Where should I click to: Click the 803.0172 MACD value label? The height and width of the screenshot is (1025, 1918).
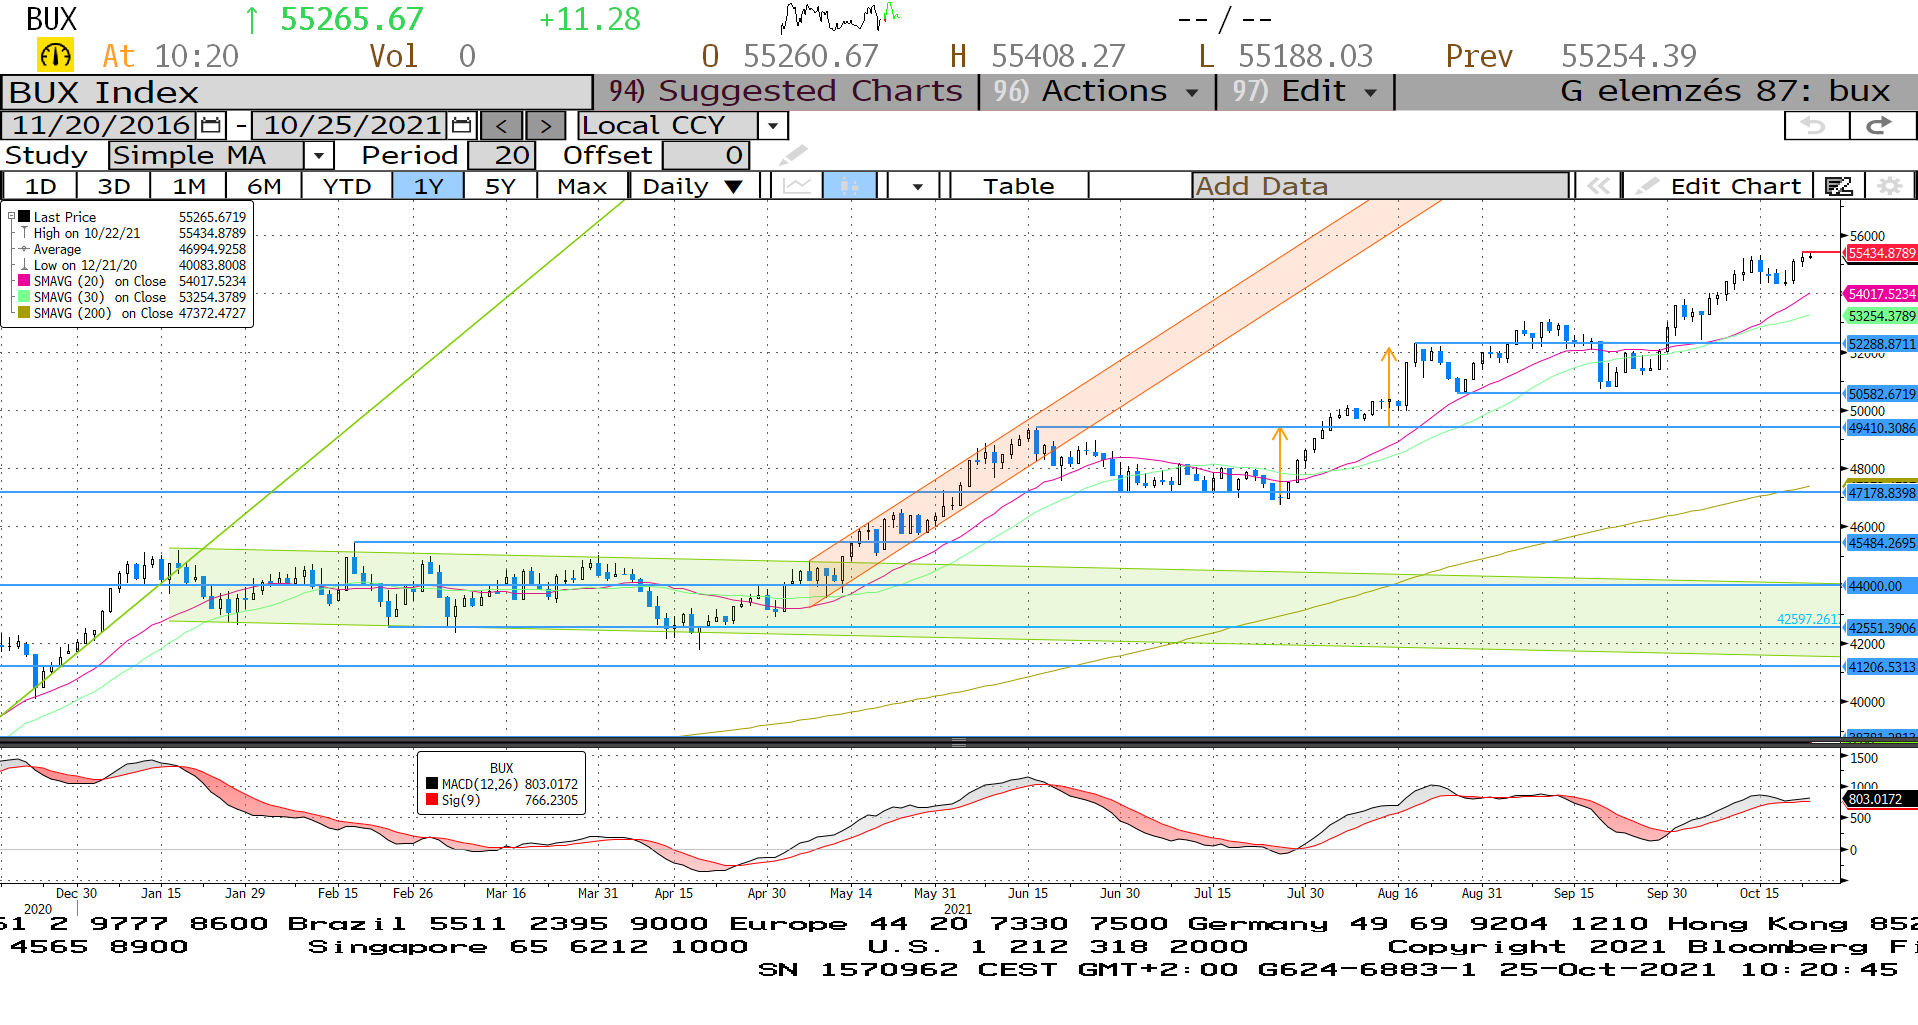coord(1881,799)
